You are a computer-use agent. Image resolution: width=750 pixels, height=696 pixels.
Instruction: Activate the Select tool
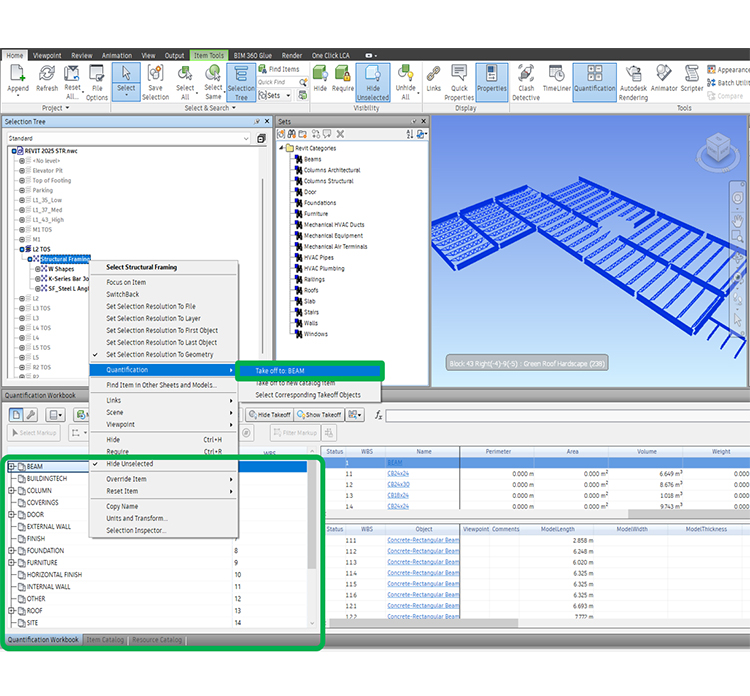(126, 80)
